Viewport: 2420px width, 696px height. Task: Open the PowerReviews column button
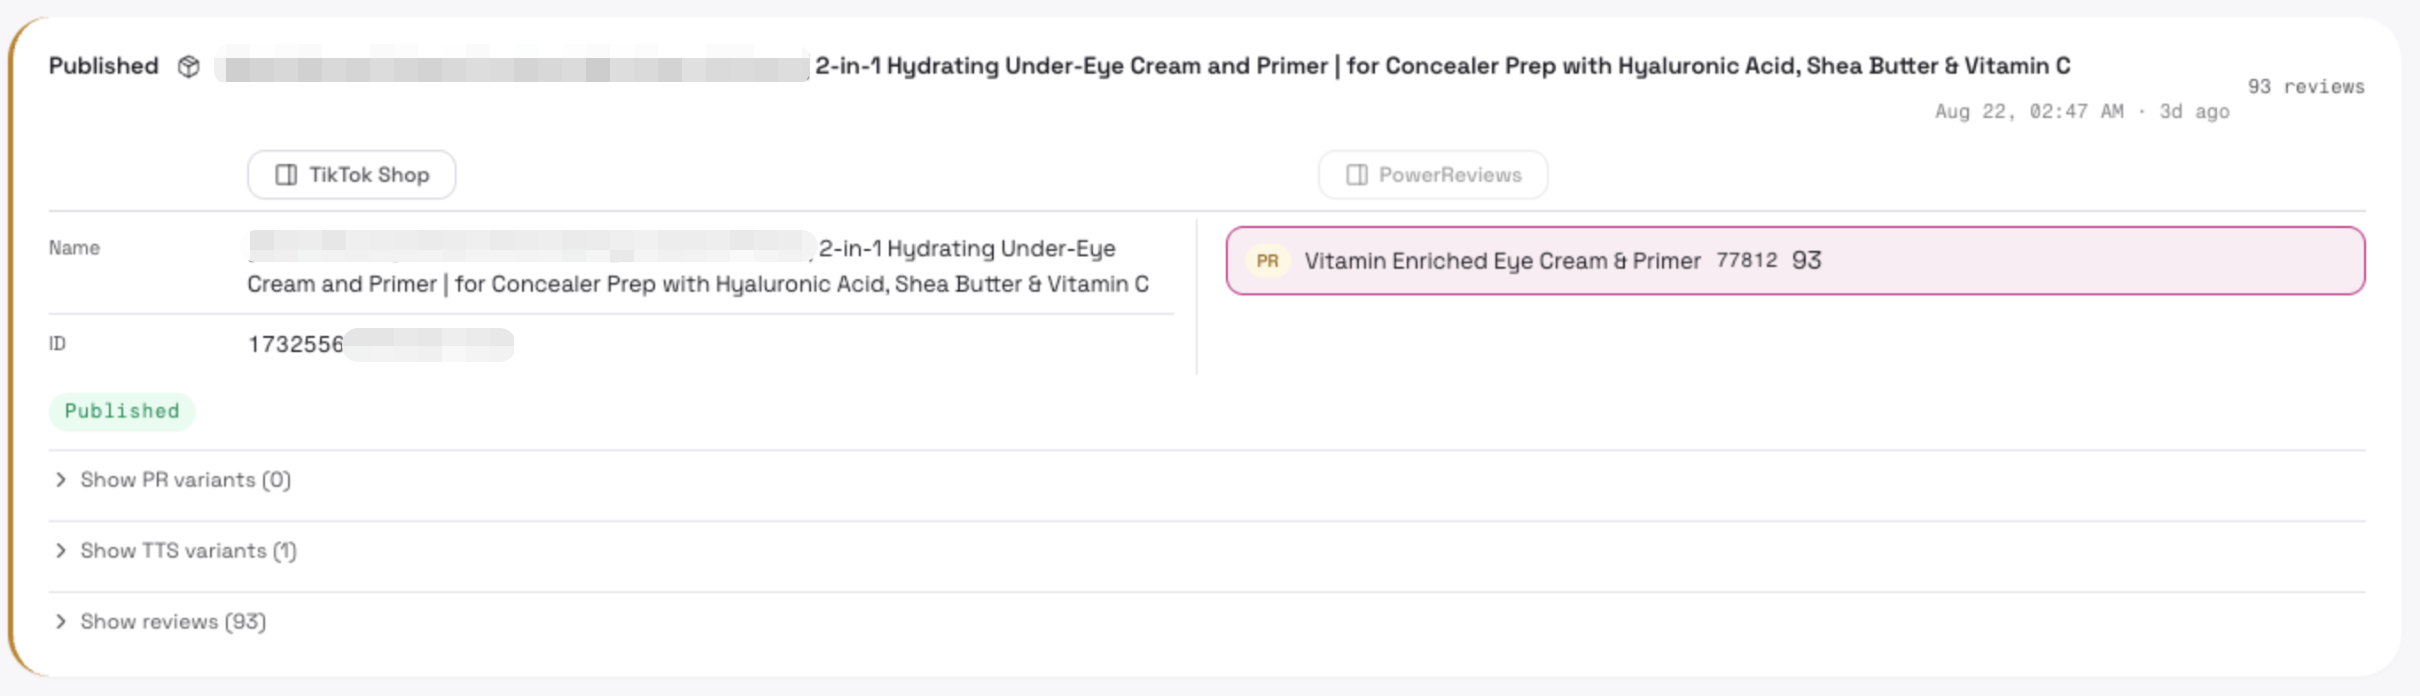coord(1433,175)
